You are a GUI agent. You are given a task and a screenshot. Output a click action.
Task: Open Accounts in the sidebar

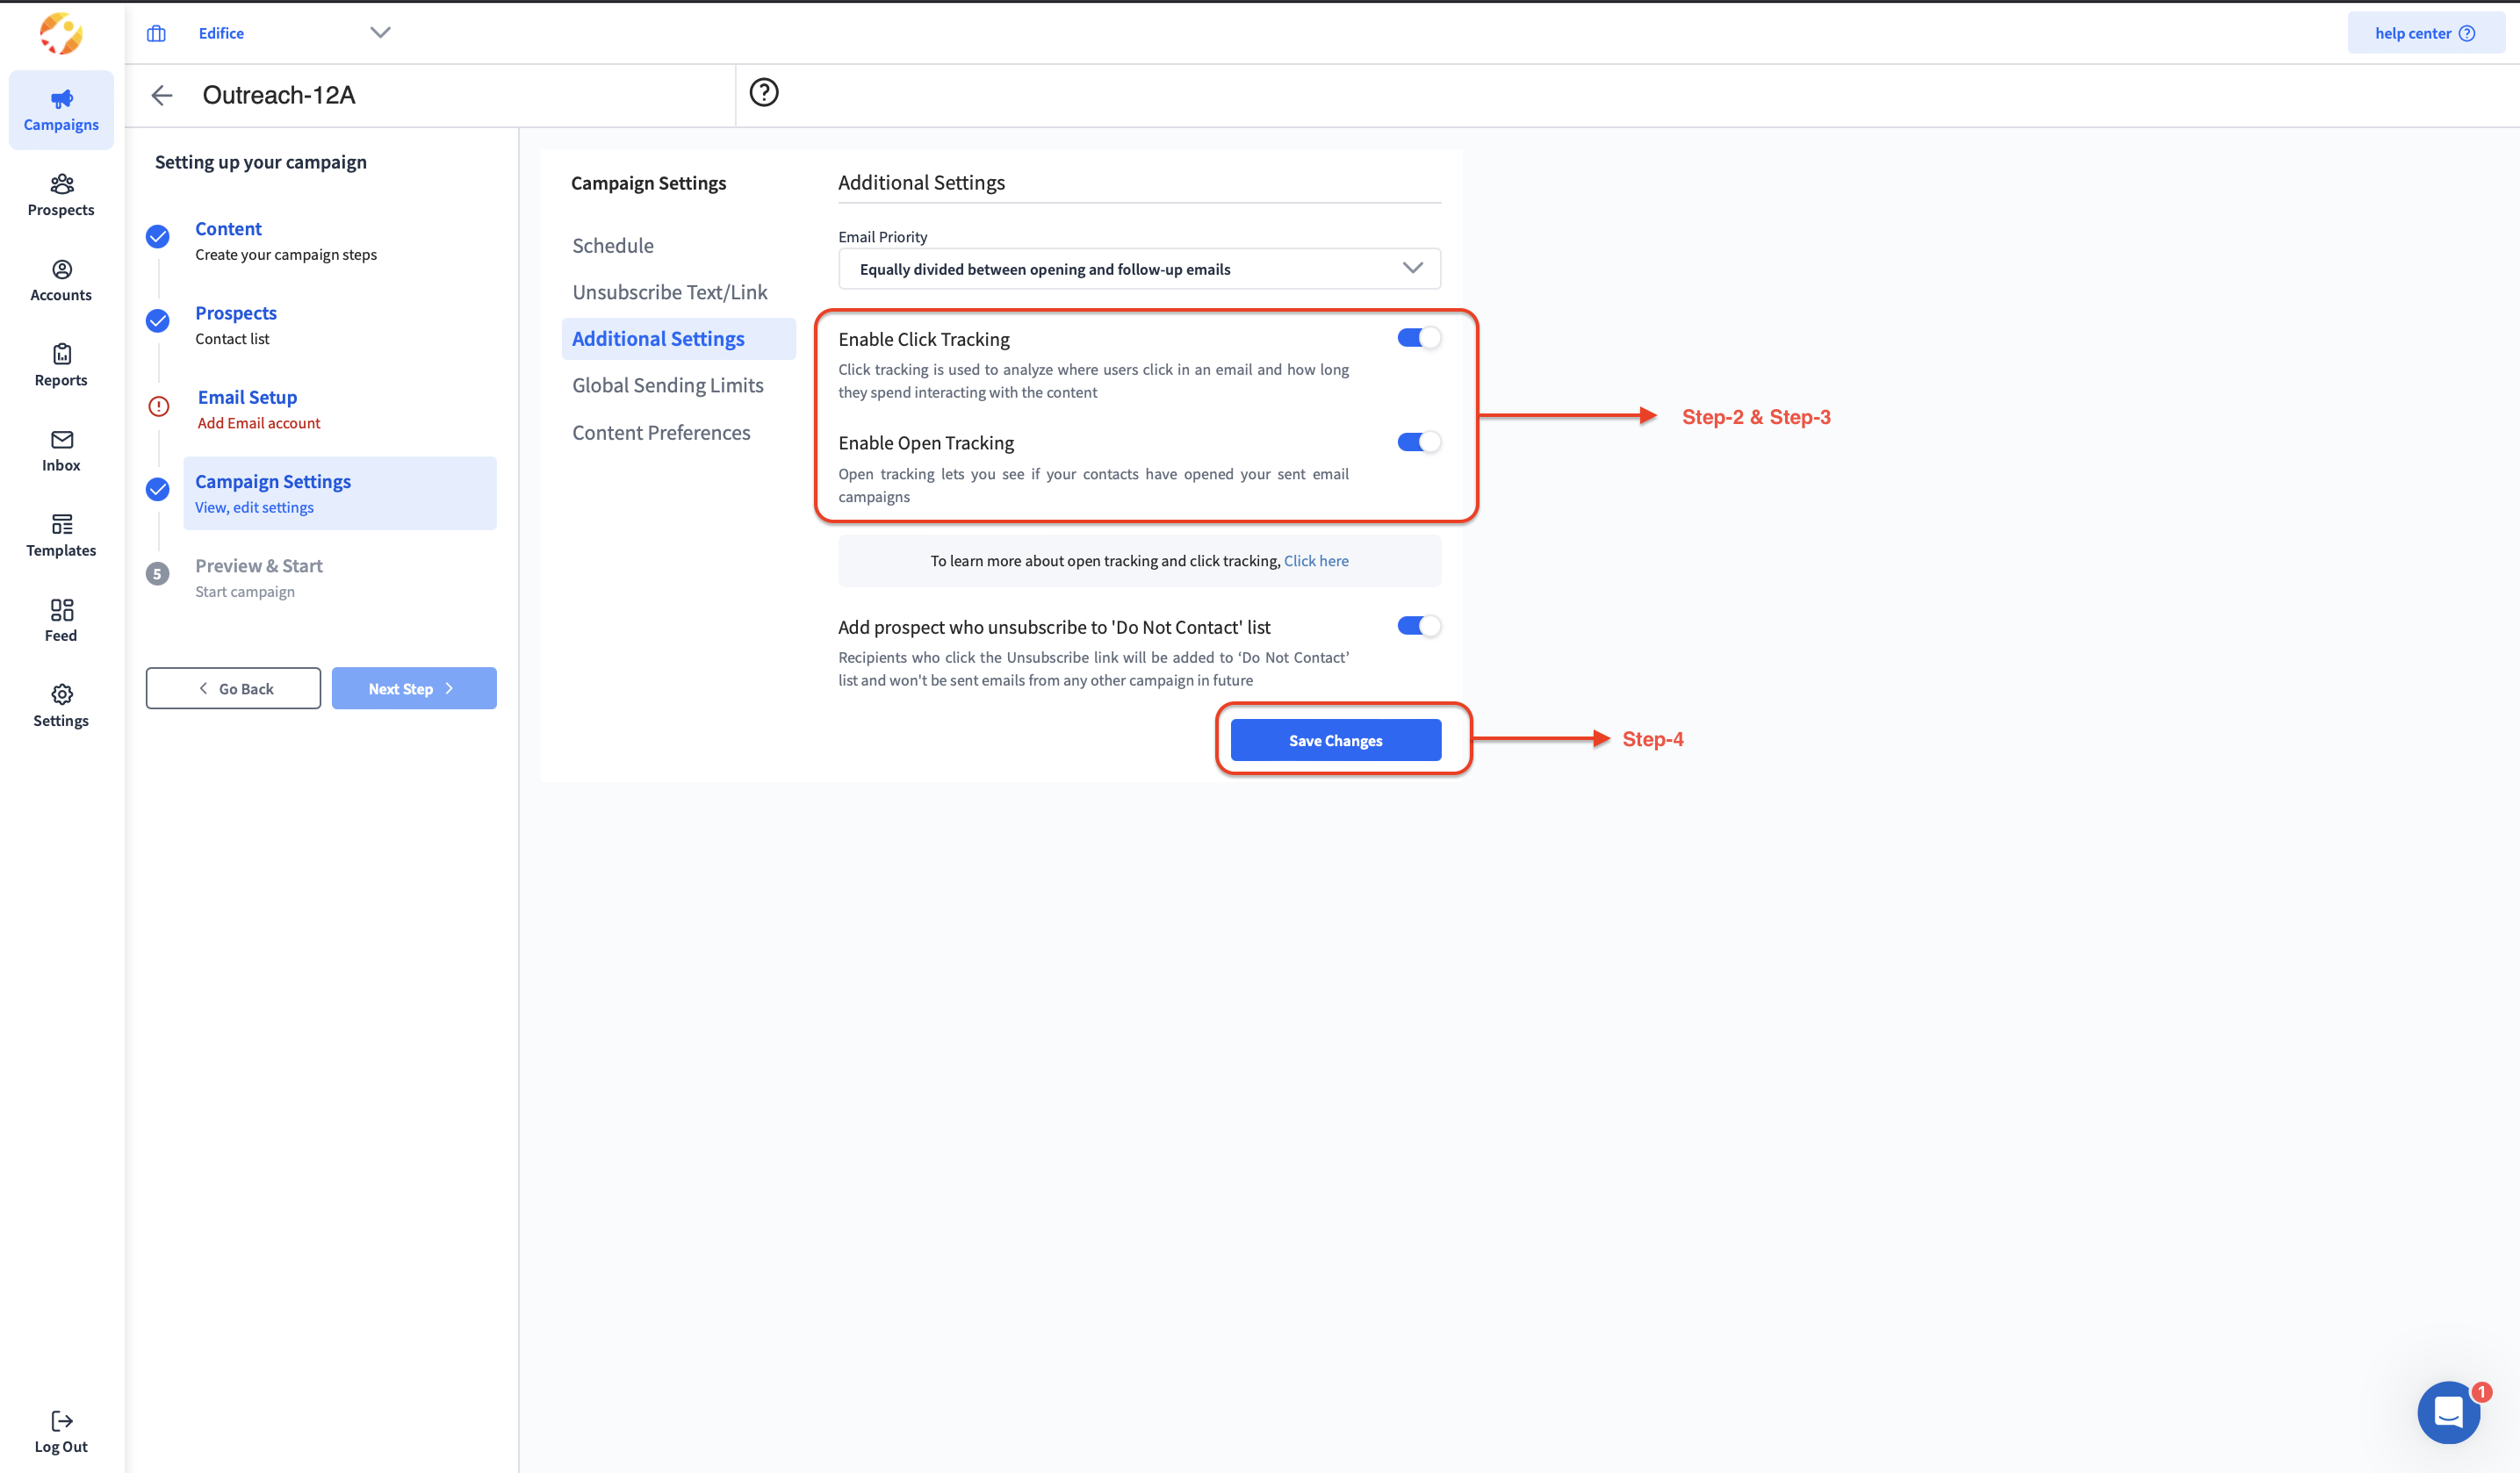[x=61, y=280]
